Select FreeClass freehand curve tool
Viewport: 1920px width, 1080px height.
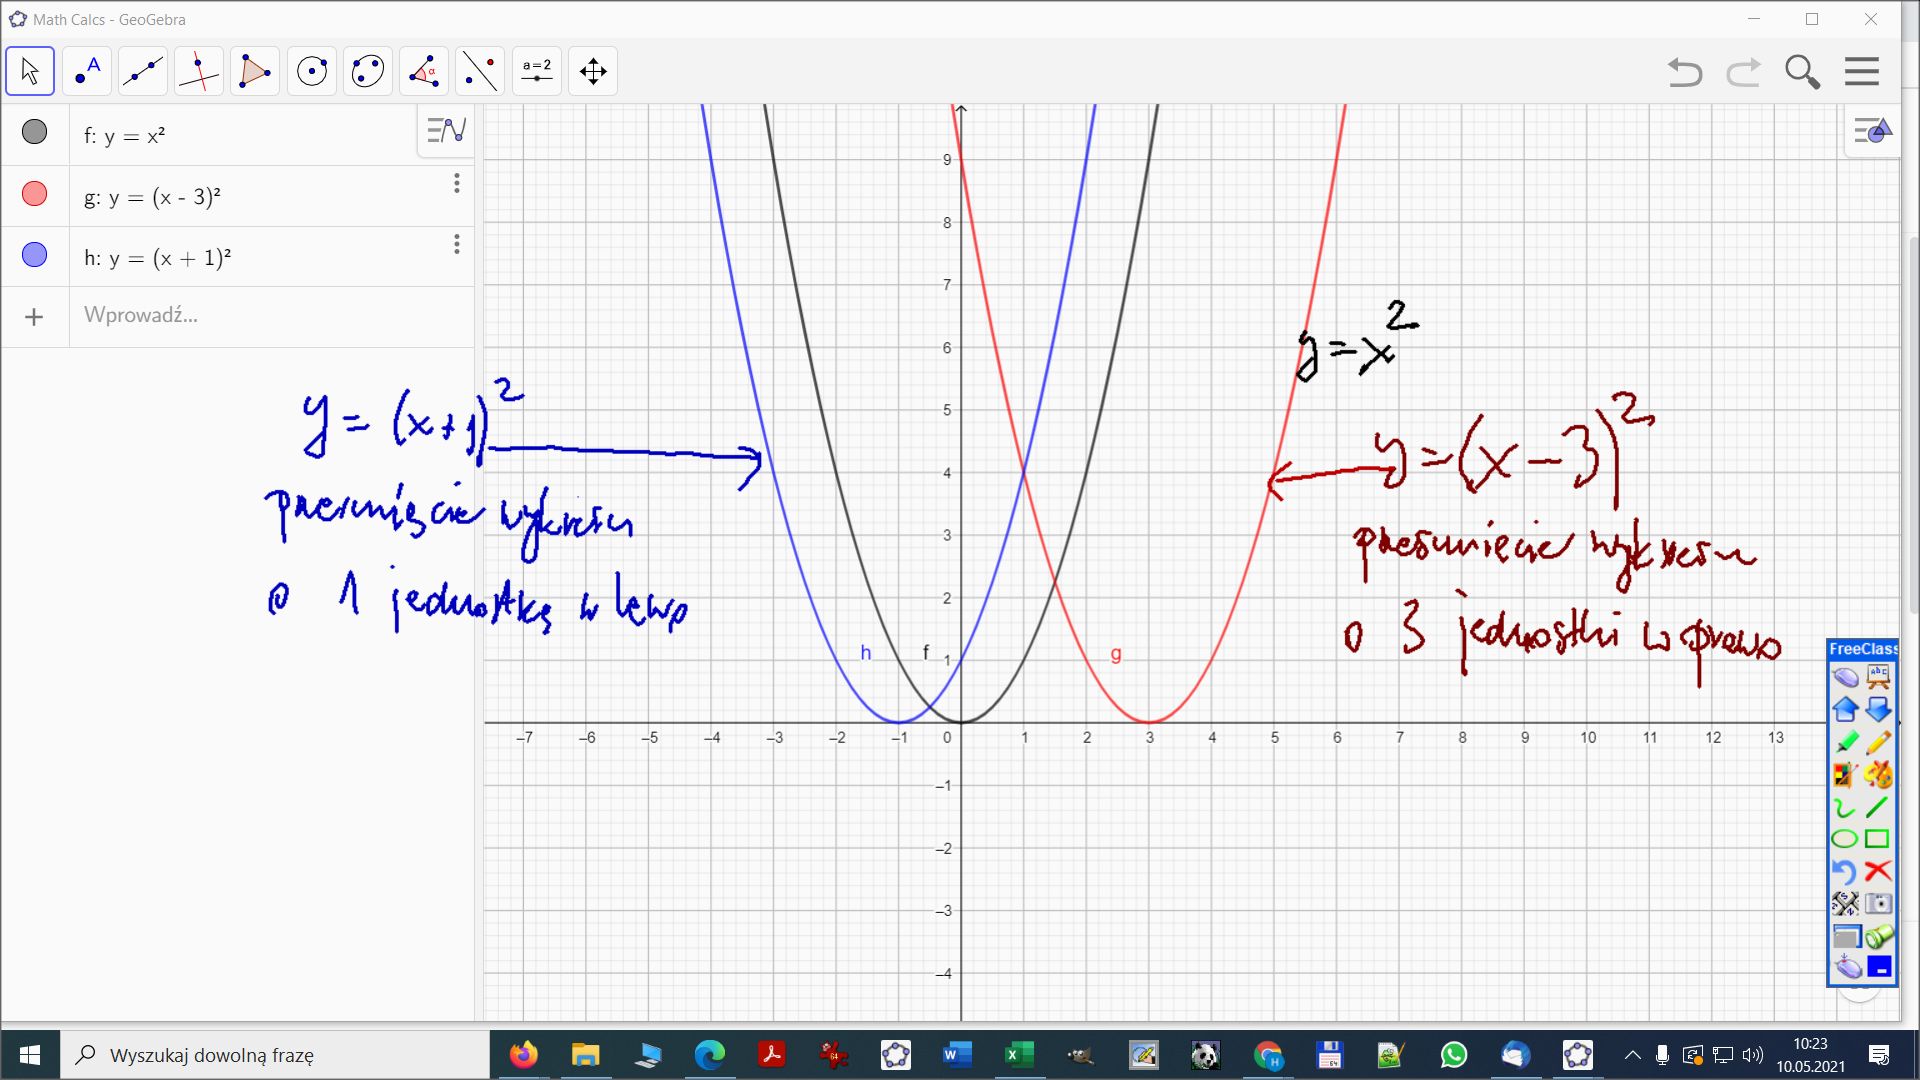[1845, 807]
